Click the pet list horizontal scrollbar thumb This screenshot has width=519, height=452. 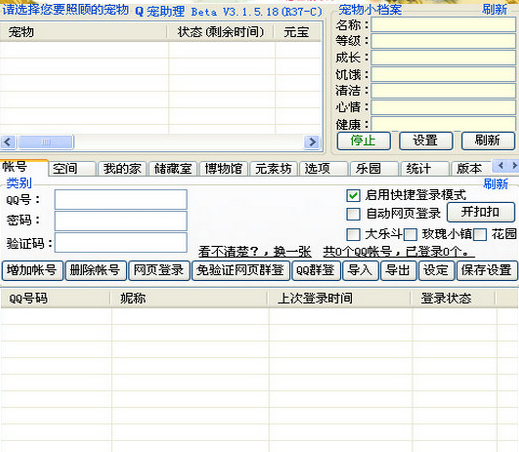click(x=46, y=142)
